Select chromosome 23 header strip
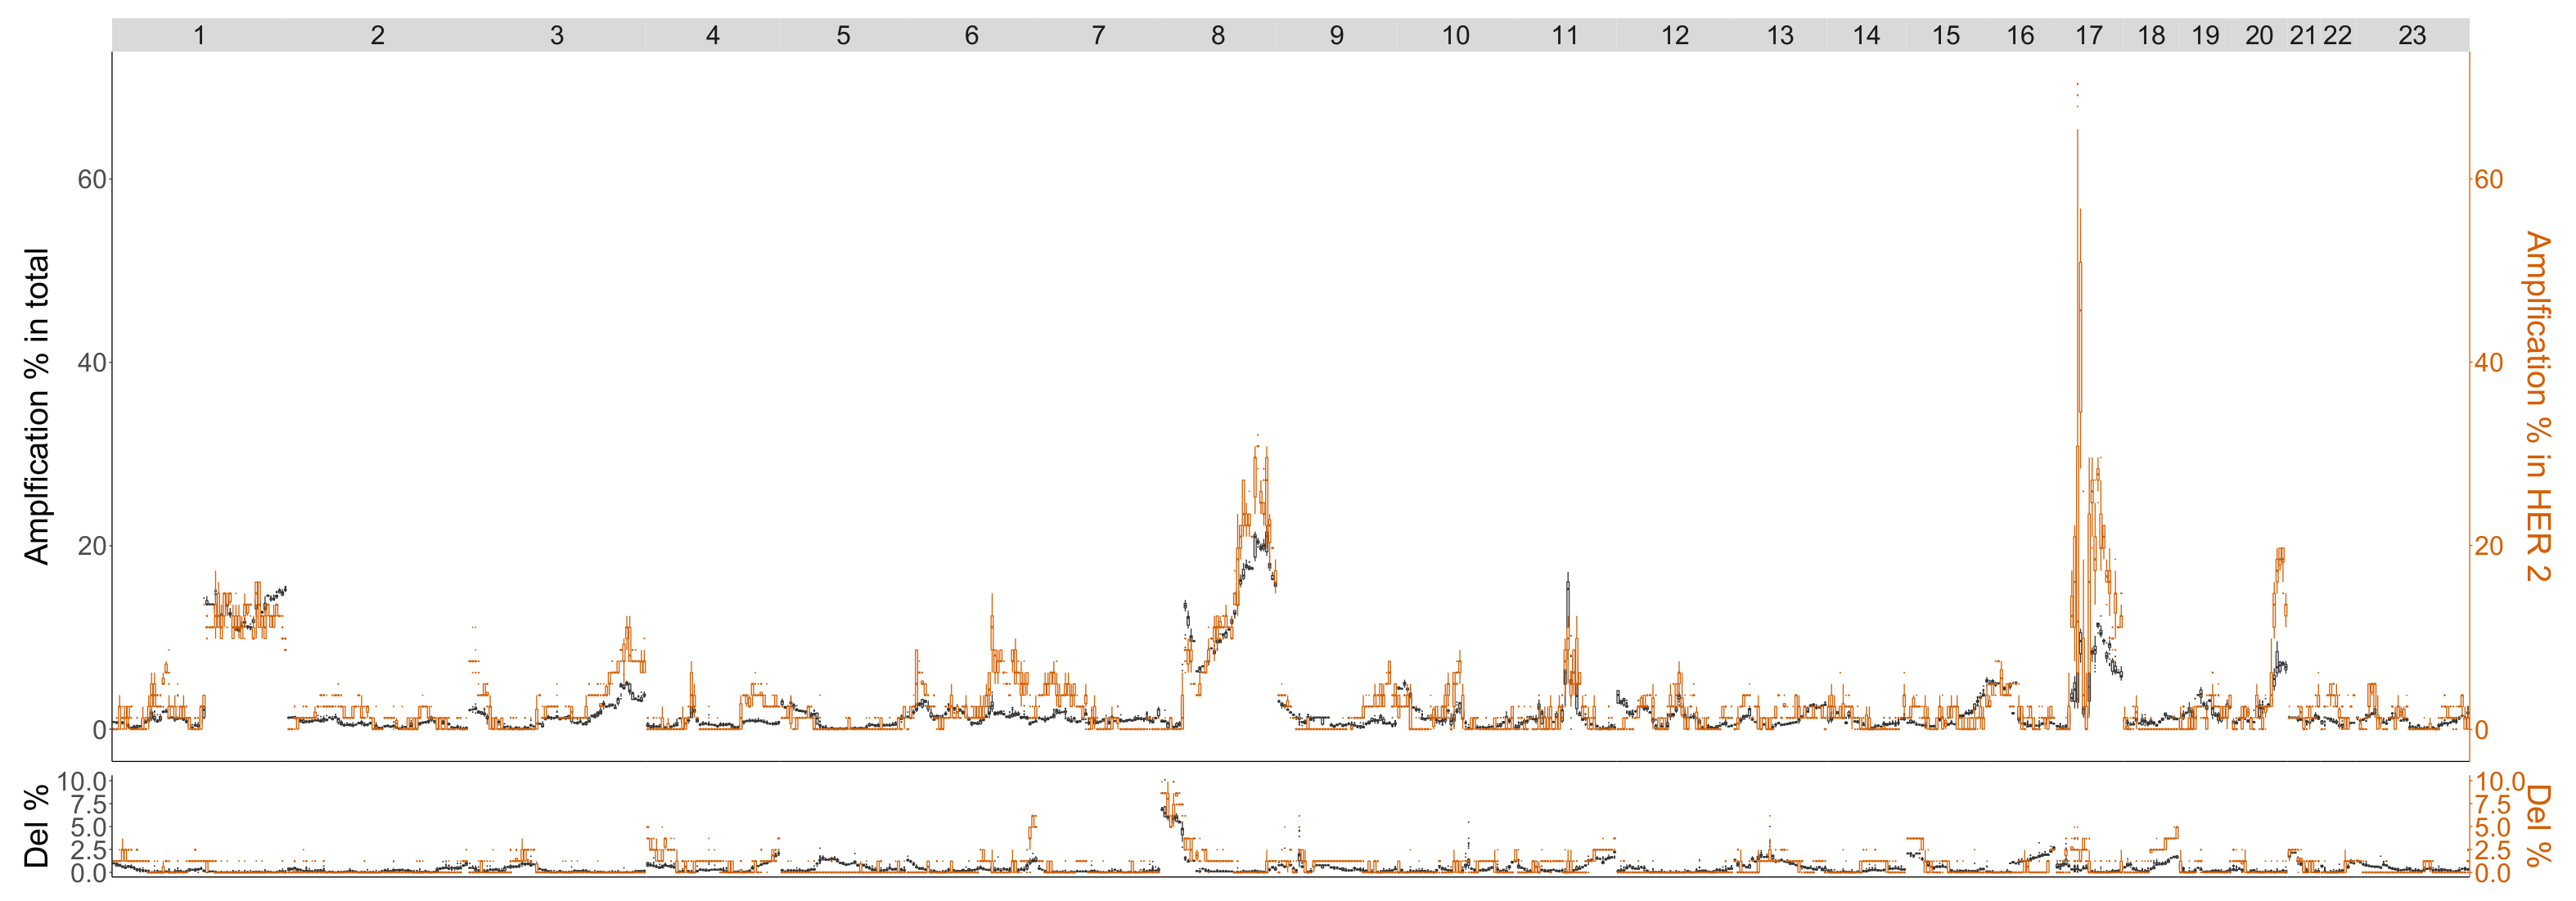Screen dimensions: 2576x901 (x=2411, y=36)
